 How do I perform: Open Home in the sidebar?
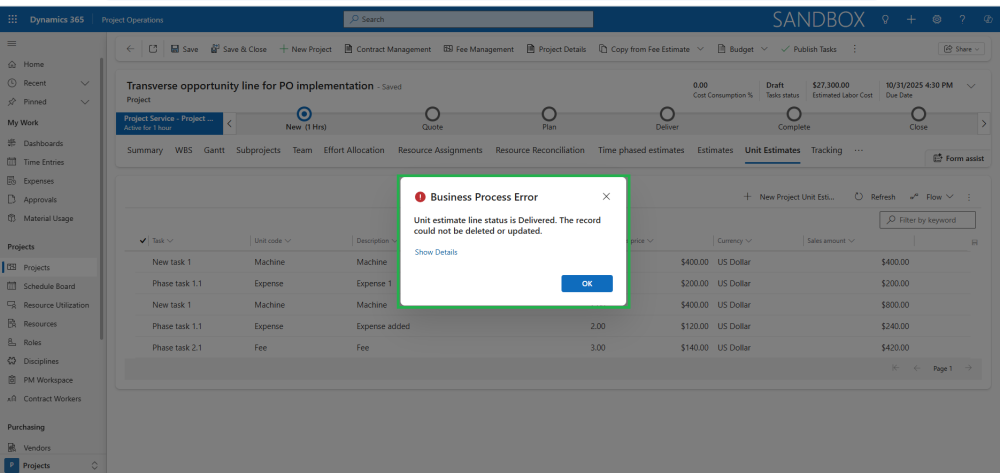[34, 64]
